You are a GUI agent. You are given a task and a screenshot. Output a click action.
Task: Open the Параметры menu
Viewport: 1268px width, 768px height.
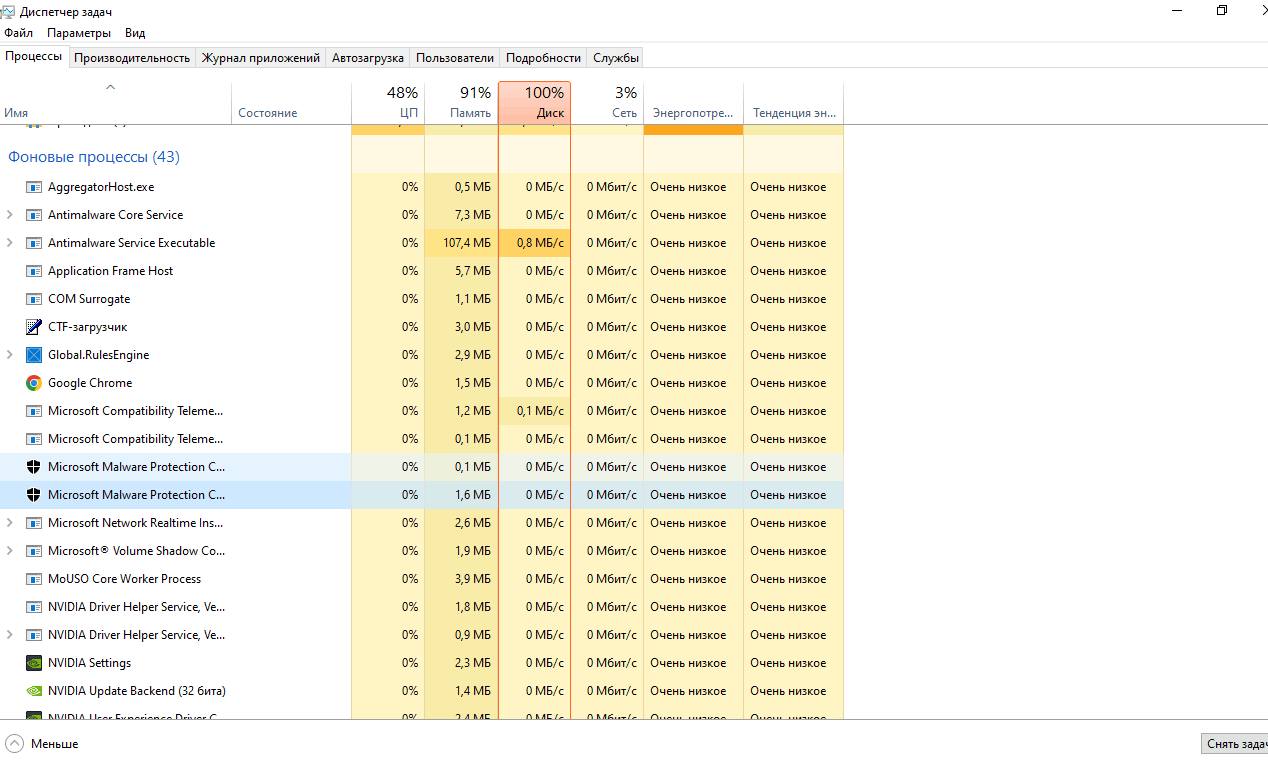tap(79, 32)
